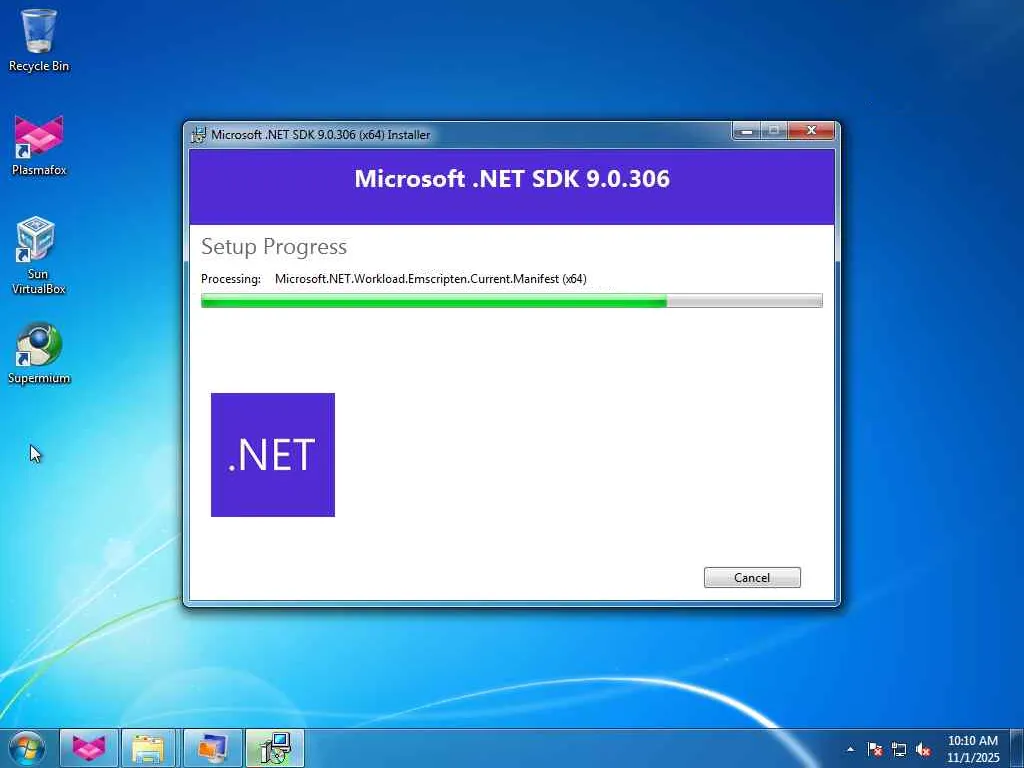The height and width of the screenshot is (768, 1024).
Task: Open Plasmafox from the taskbar
Action: coord(89,748)
